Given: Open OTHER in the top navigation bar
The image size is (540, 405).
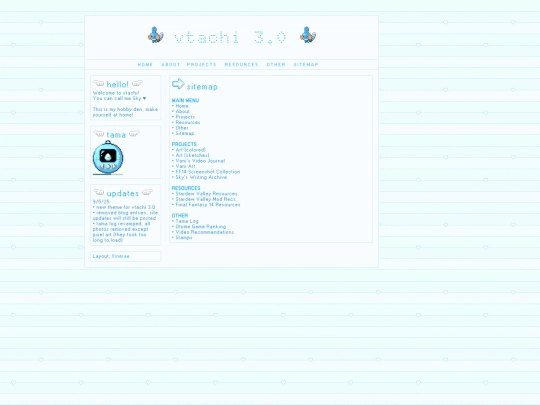Looking at the screenshot, I should pos(276,64).
